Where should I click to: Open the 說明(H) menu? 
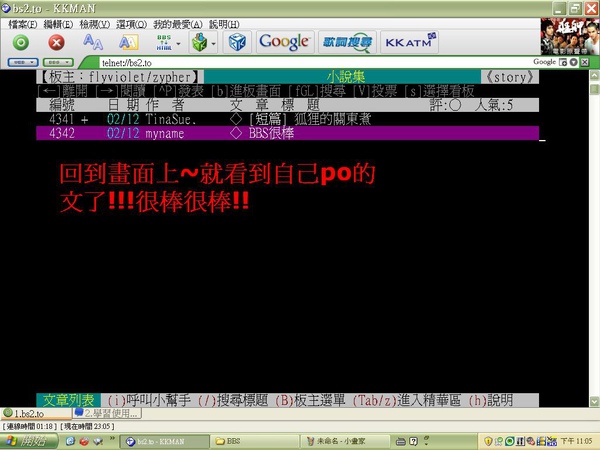(224, 24)
